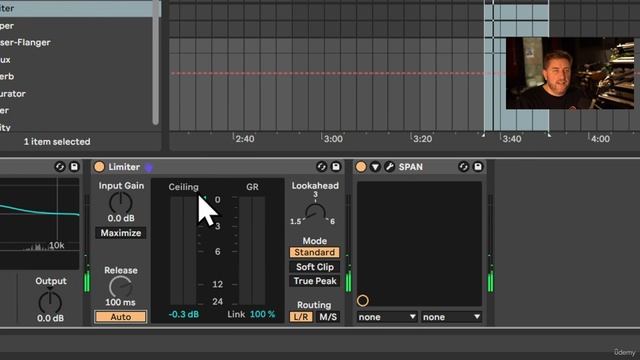Set routing to M/S
The height and width of the screenshot is (360, 640).
pyautogui.click(x=328, y=317)
